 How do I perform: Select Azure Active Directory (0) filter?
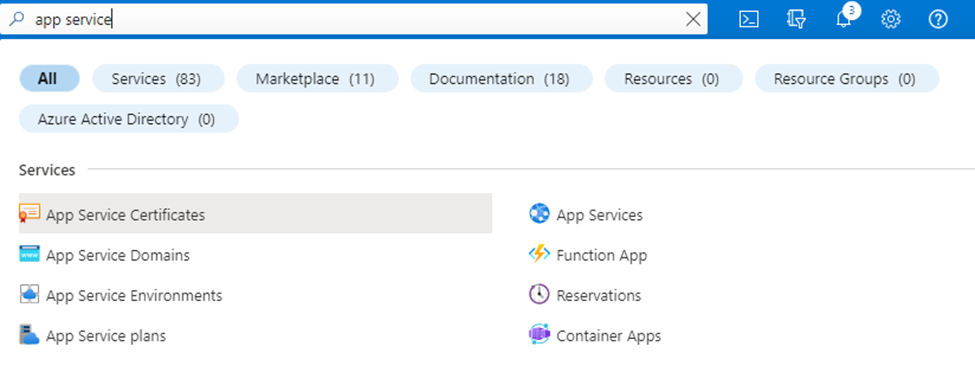tap(129, 118)
